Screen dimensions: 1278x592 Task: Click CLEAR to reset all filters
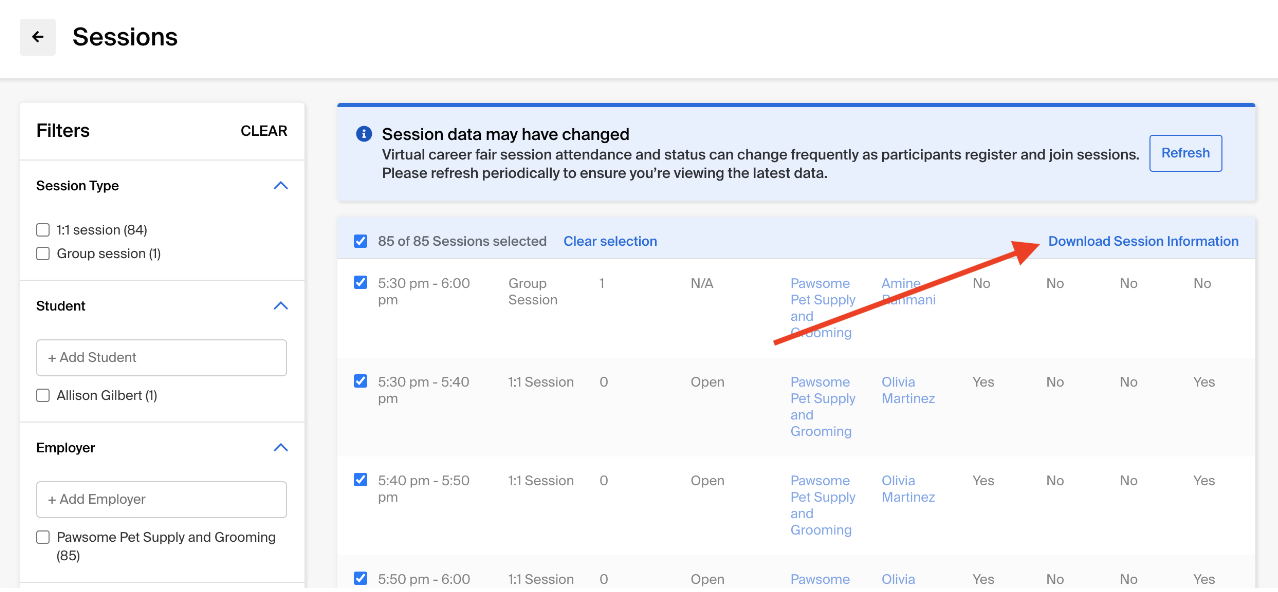click(263, 130)
